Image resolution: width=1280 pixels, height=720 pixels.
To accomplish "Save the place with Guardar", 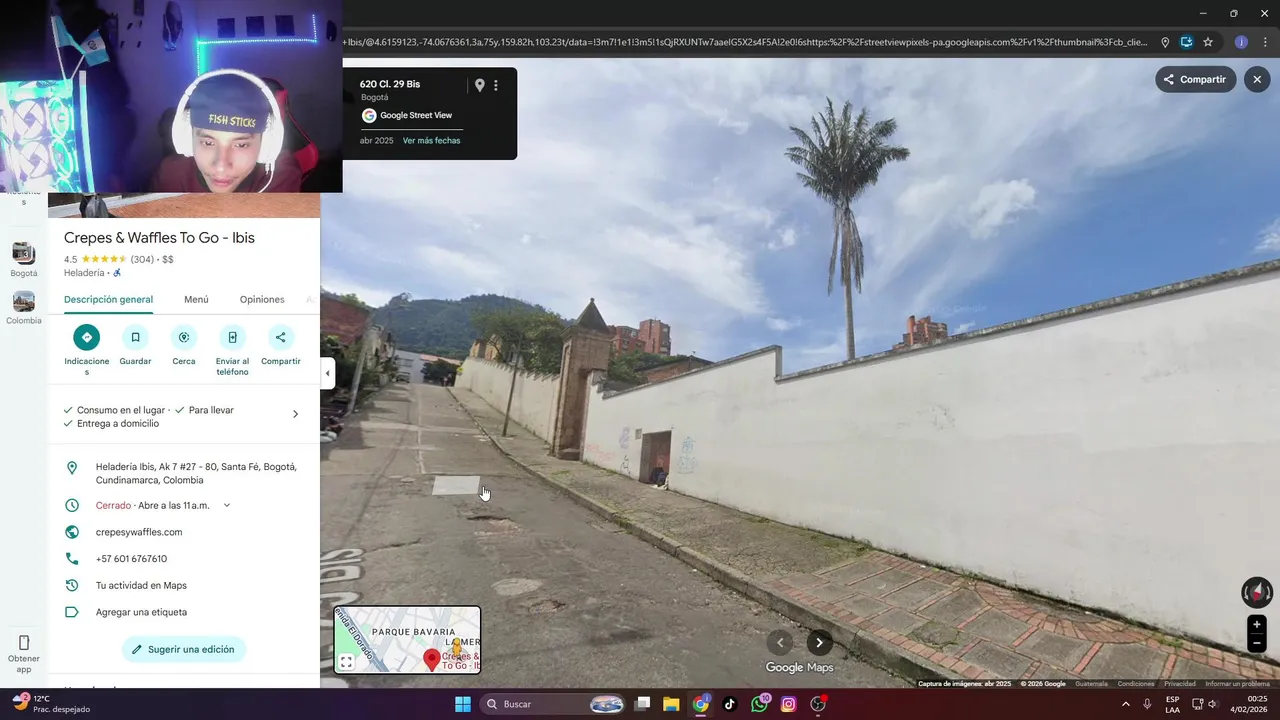I will pos(135,337).
